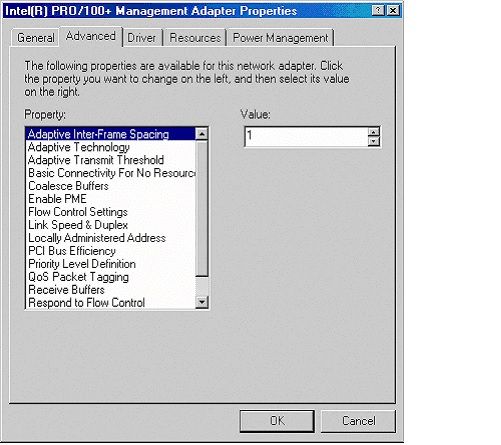Increase Value with spinner up arrow

373,132
